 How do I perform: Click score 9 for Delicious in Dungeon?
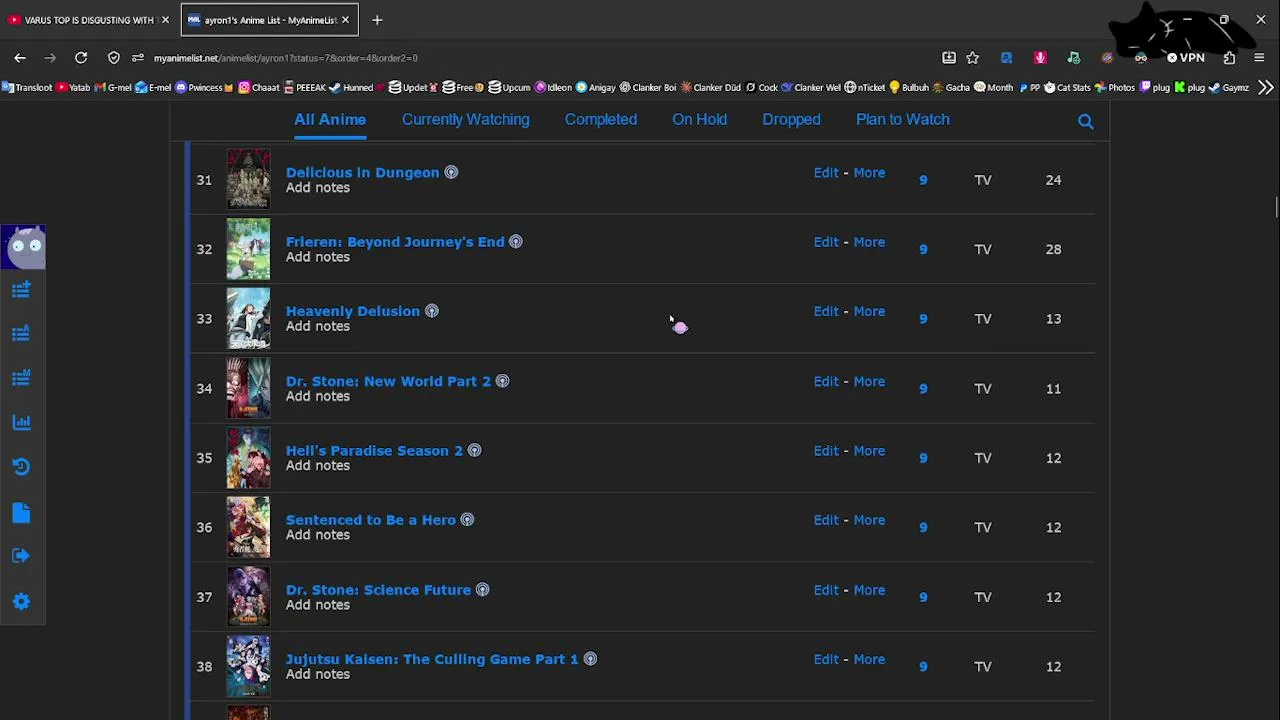(923, 180)
